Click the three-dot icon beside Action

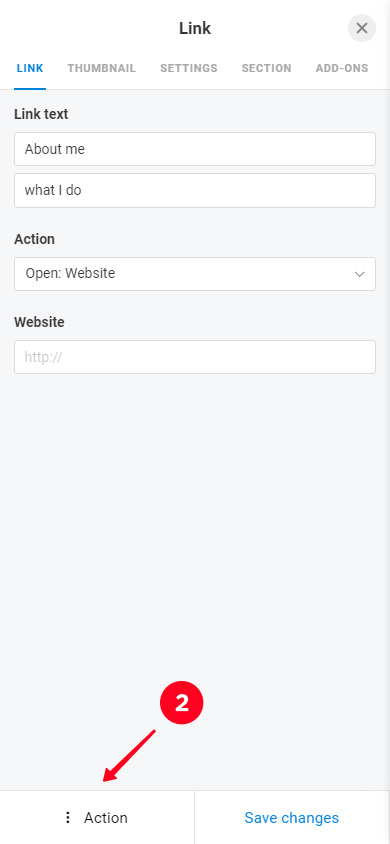click(x=68, y=818)
